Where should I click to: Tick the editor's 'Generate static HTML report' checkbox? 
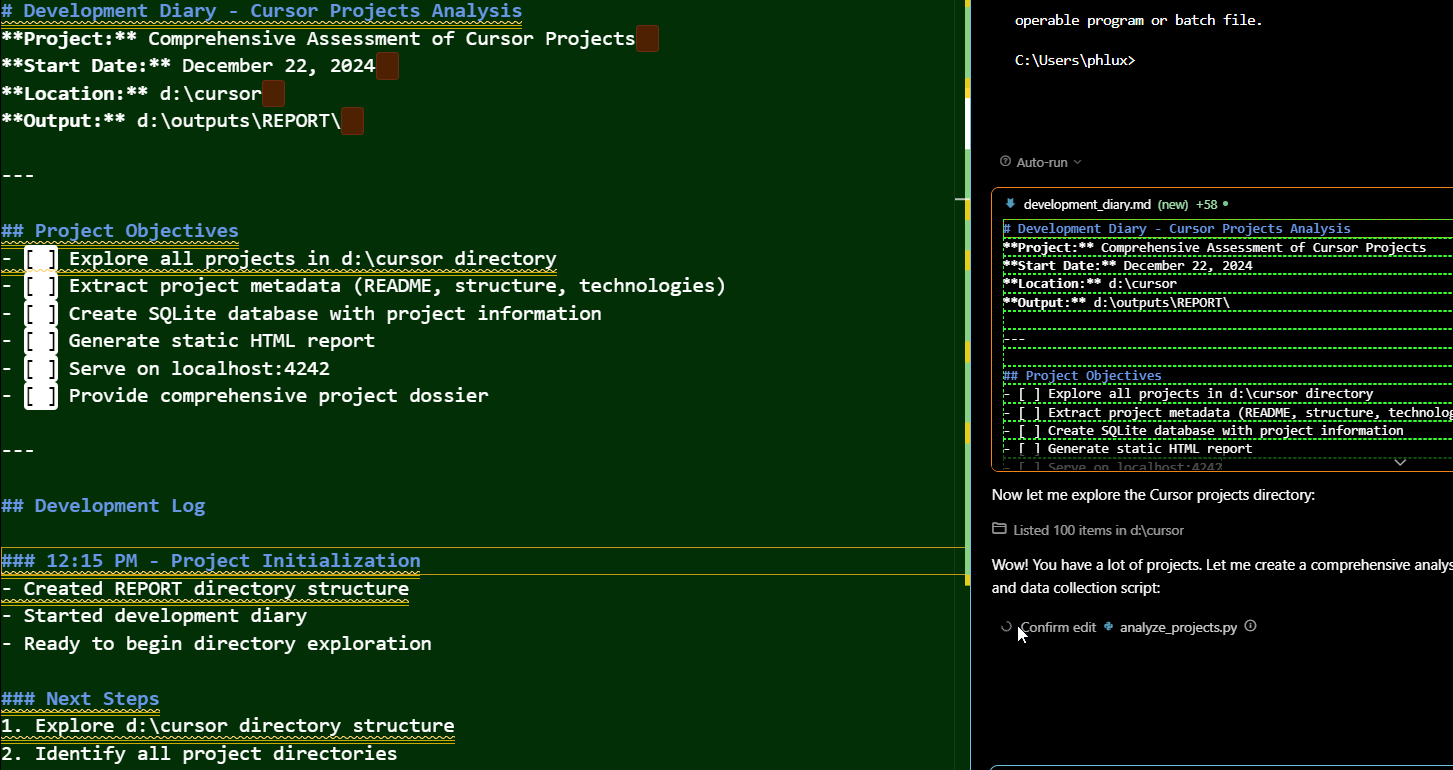click(41, 341)
